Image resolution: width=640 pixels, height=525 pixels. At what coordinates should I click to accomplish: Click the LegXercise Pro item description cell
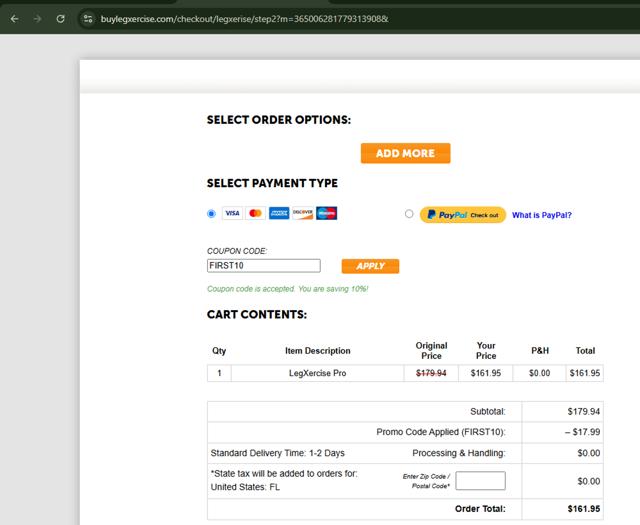(x=318, y=373)
